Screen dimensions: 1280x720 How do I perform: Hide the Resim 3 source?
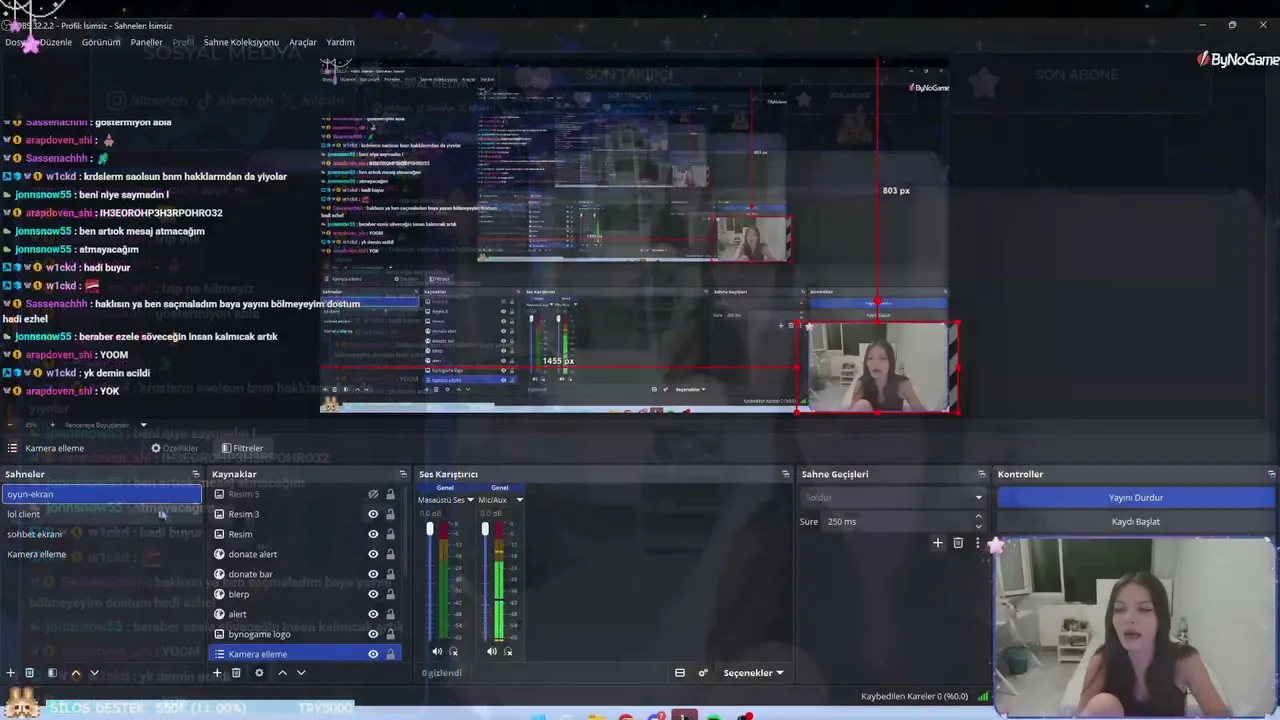coord(373,514)
